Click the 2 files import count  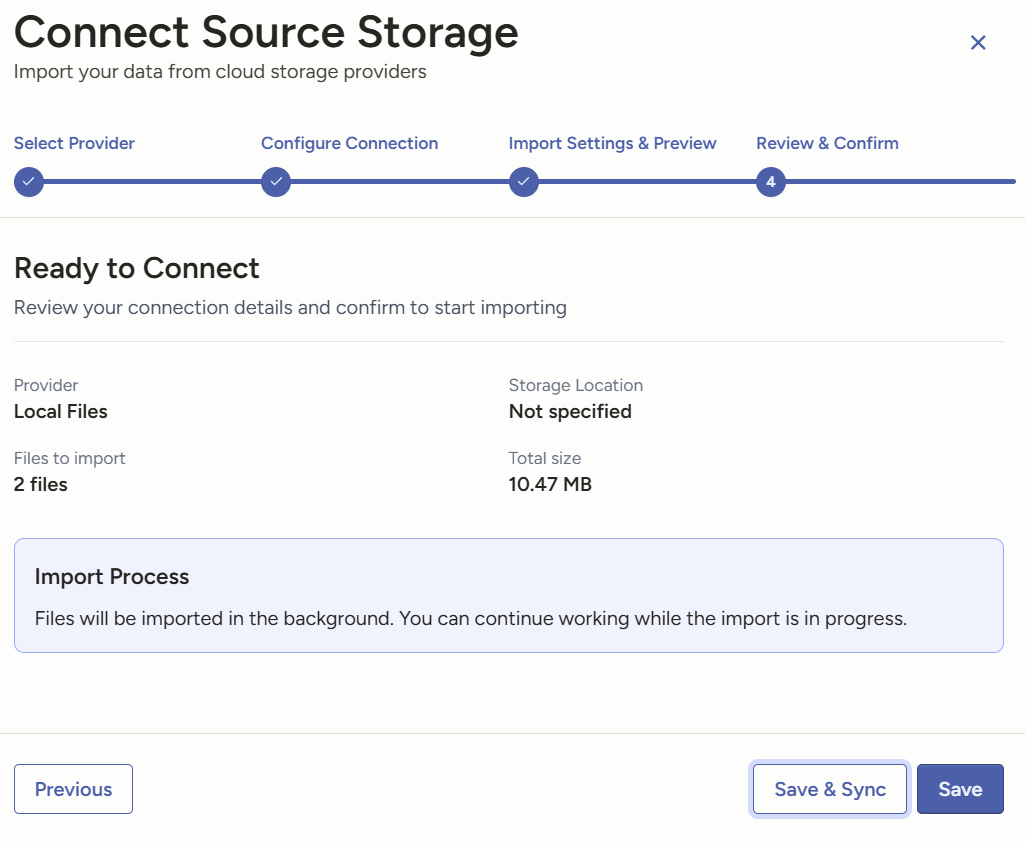point(41,485)
